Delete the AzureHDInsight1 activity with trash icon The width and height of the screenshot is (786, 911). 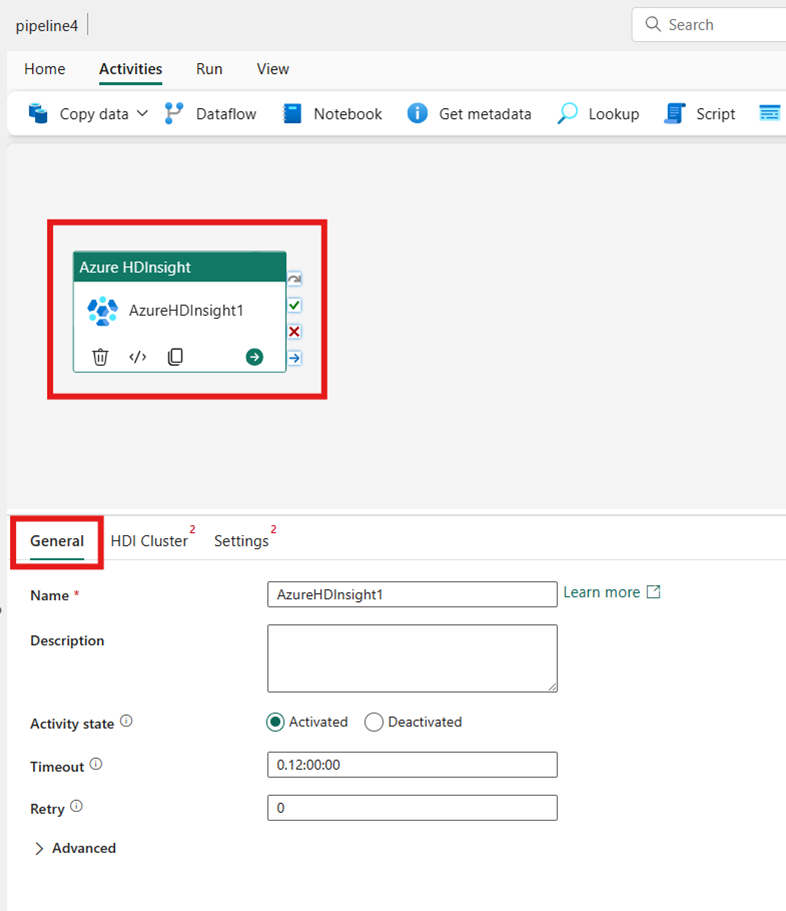[101, 357]
